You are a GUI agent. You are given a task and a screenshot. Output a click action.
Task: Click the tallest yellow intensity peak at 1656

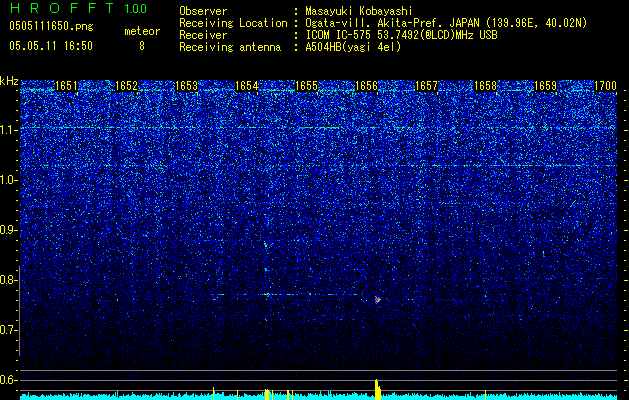point(377,389)
